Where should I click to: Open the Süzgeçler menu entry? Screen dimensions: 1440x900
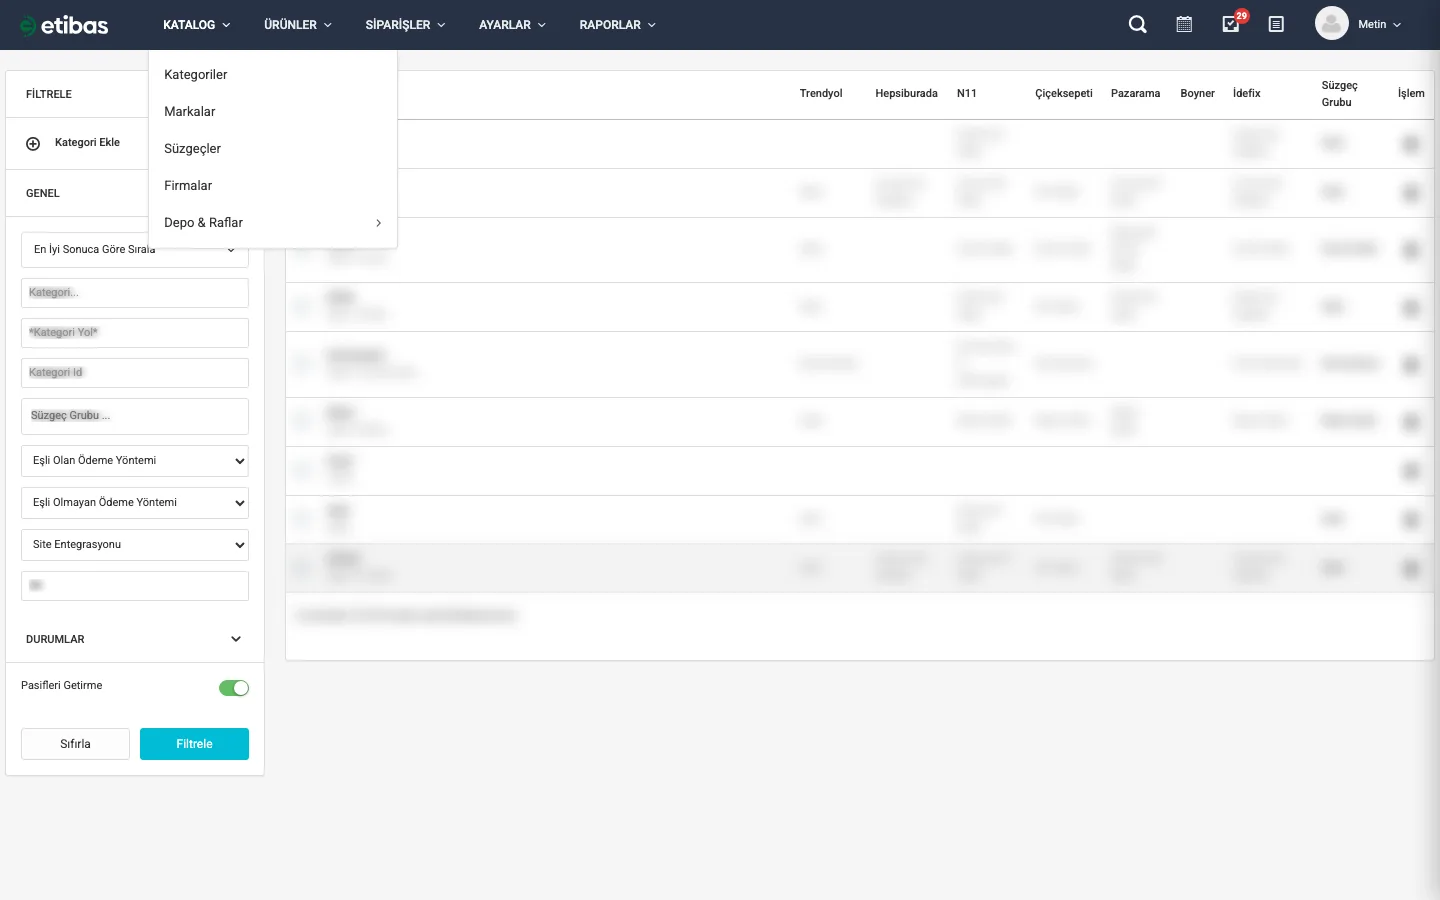tap(193, 149)
